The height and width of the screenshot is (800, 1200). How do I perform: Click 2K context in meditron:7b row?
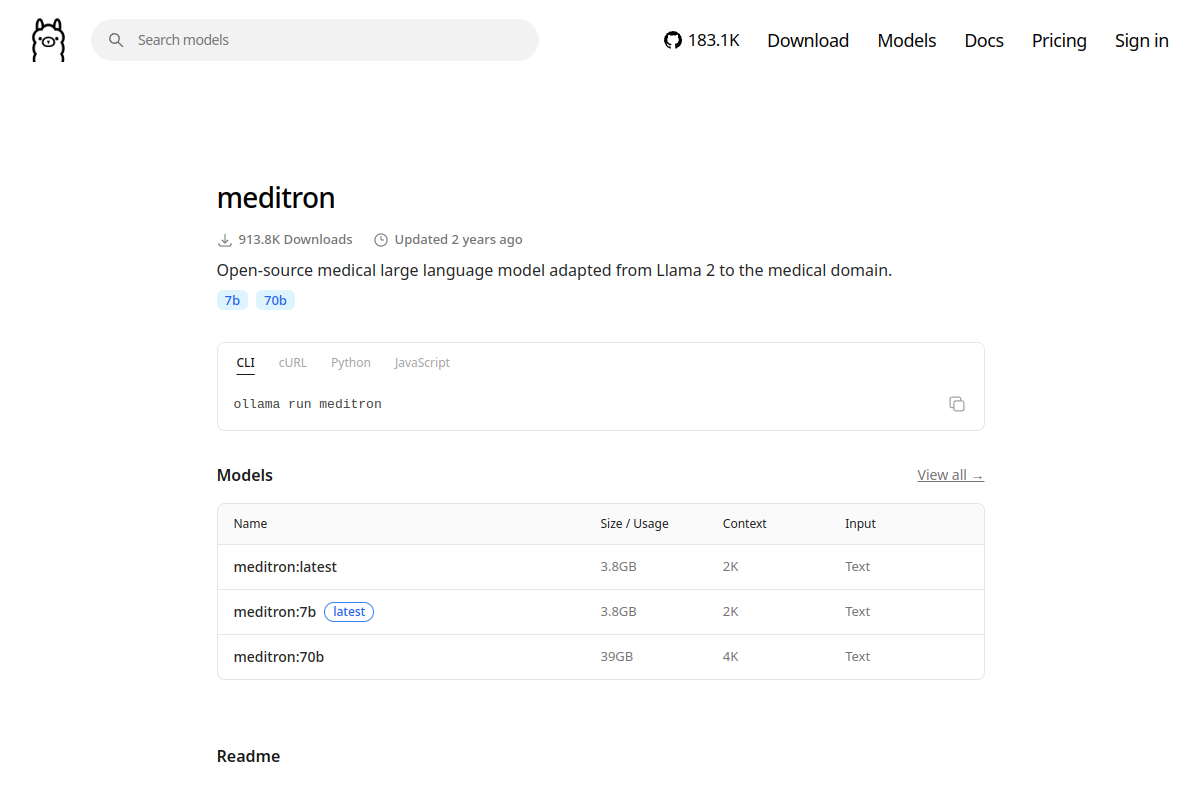tap(731, 612)
